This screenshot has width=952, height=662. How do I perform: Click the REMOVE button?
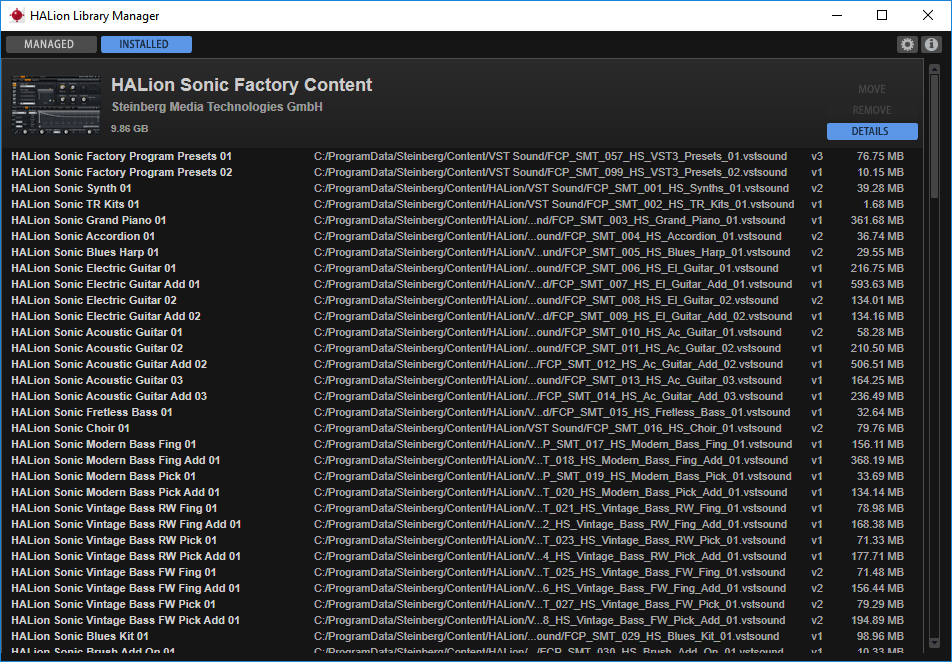(x=872, y=110)
